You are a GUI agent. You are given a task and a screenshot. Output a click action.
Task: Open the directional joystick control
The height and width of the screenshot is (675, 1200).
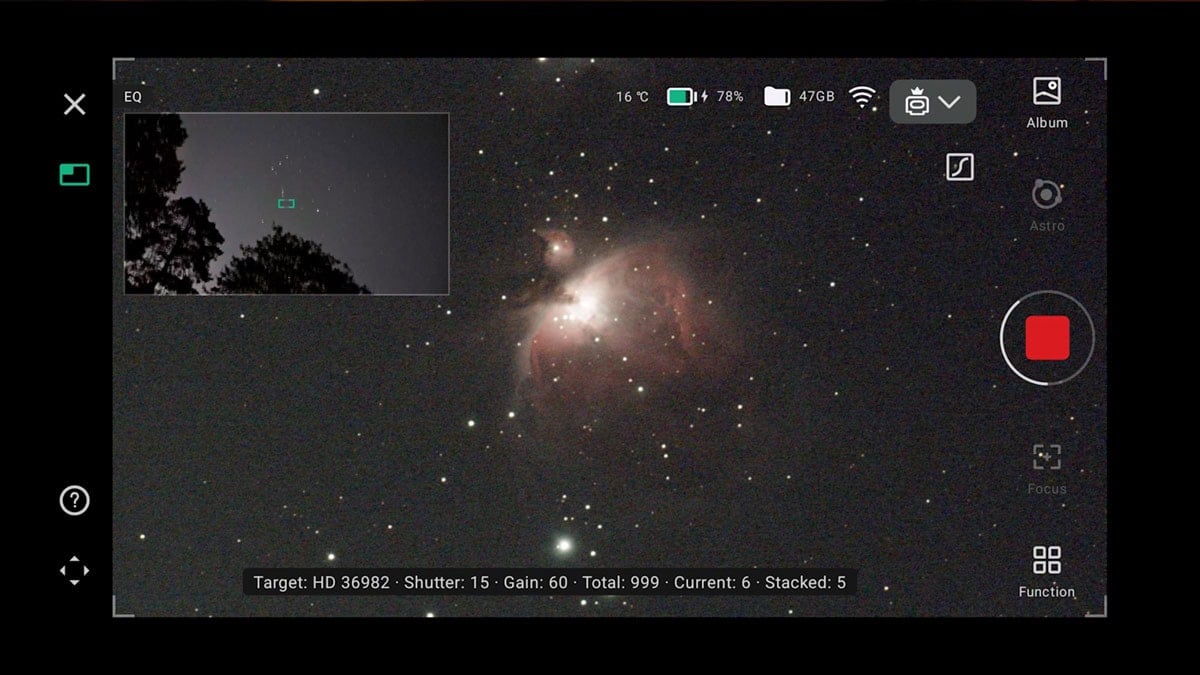(x=75, y=571)
